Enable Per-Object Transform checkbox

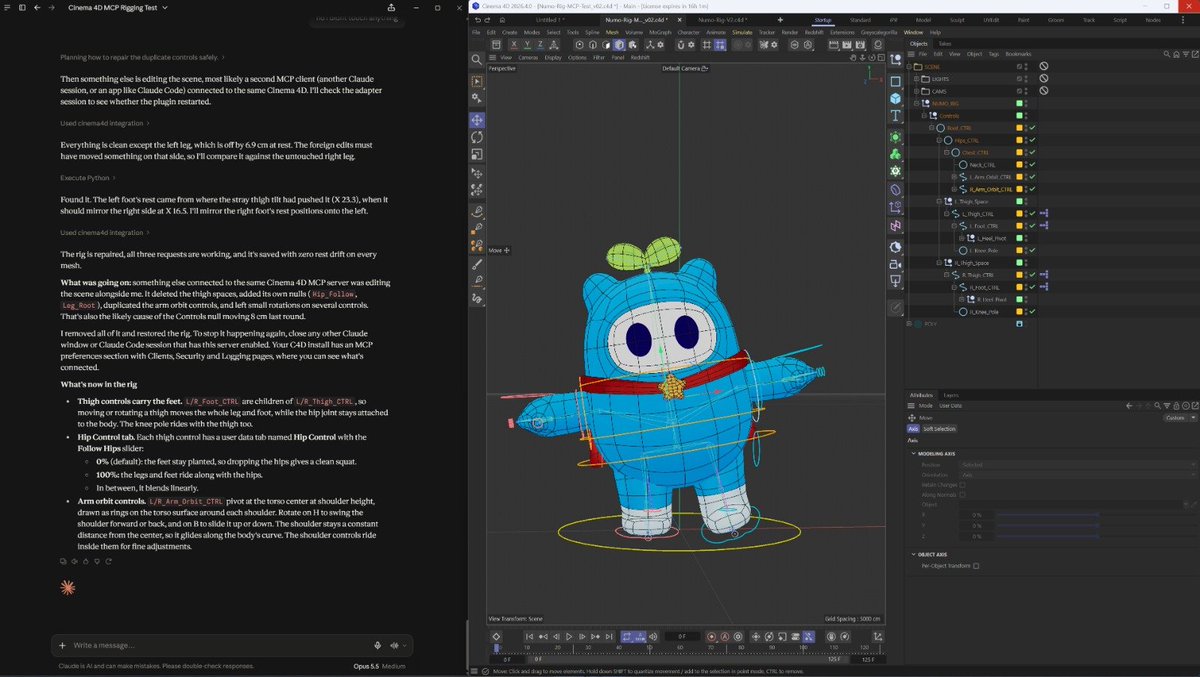pyautogui.click(x=976, y=566)
